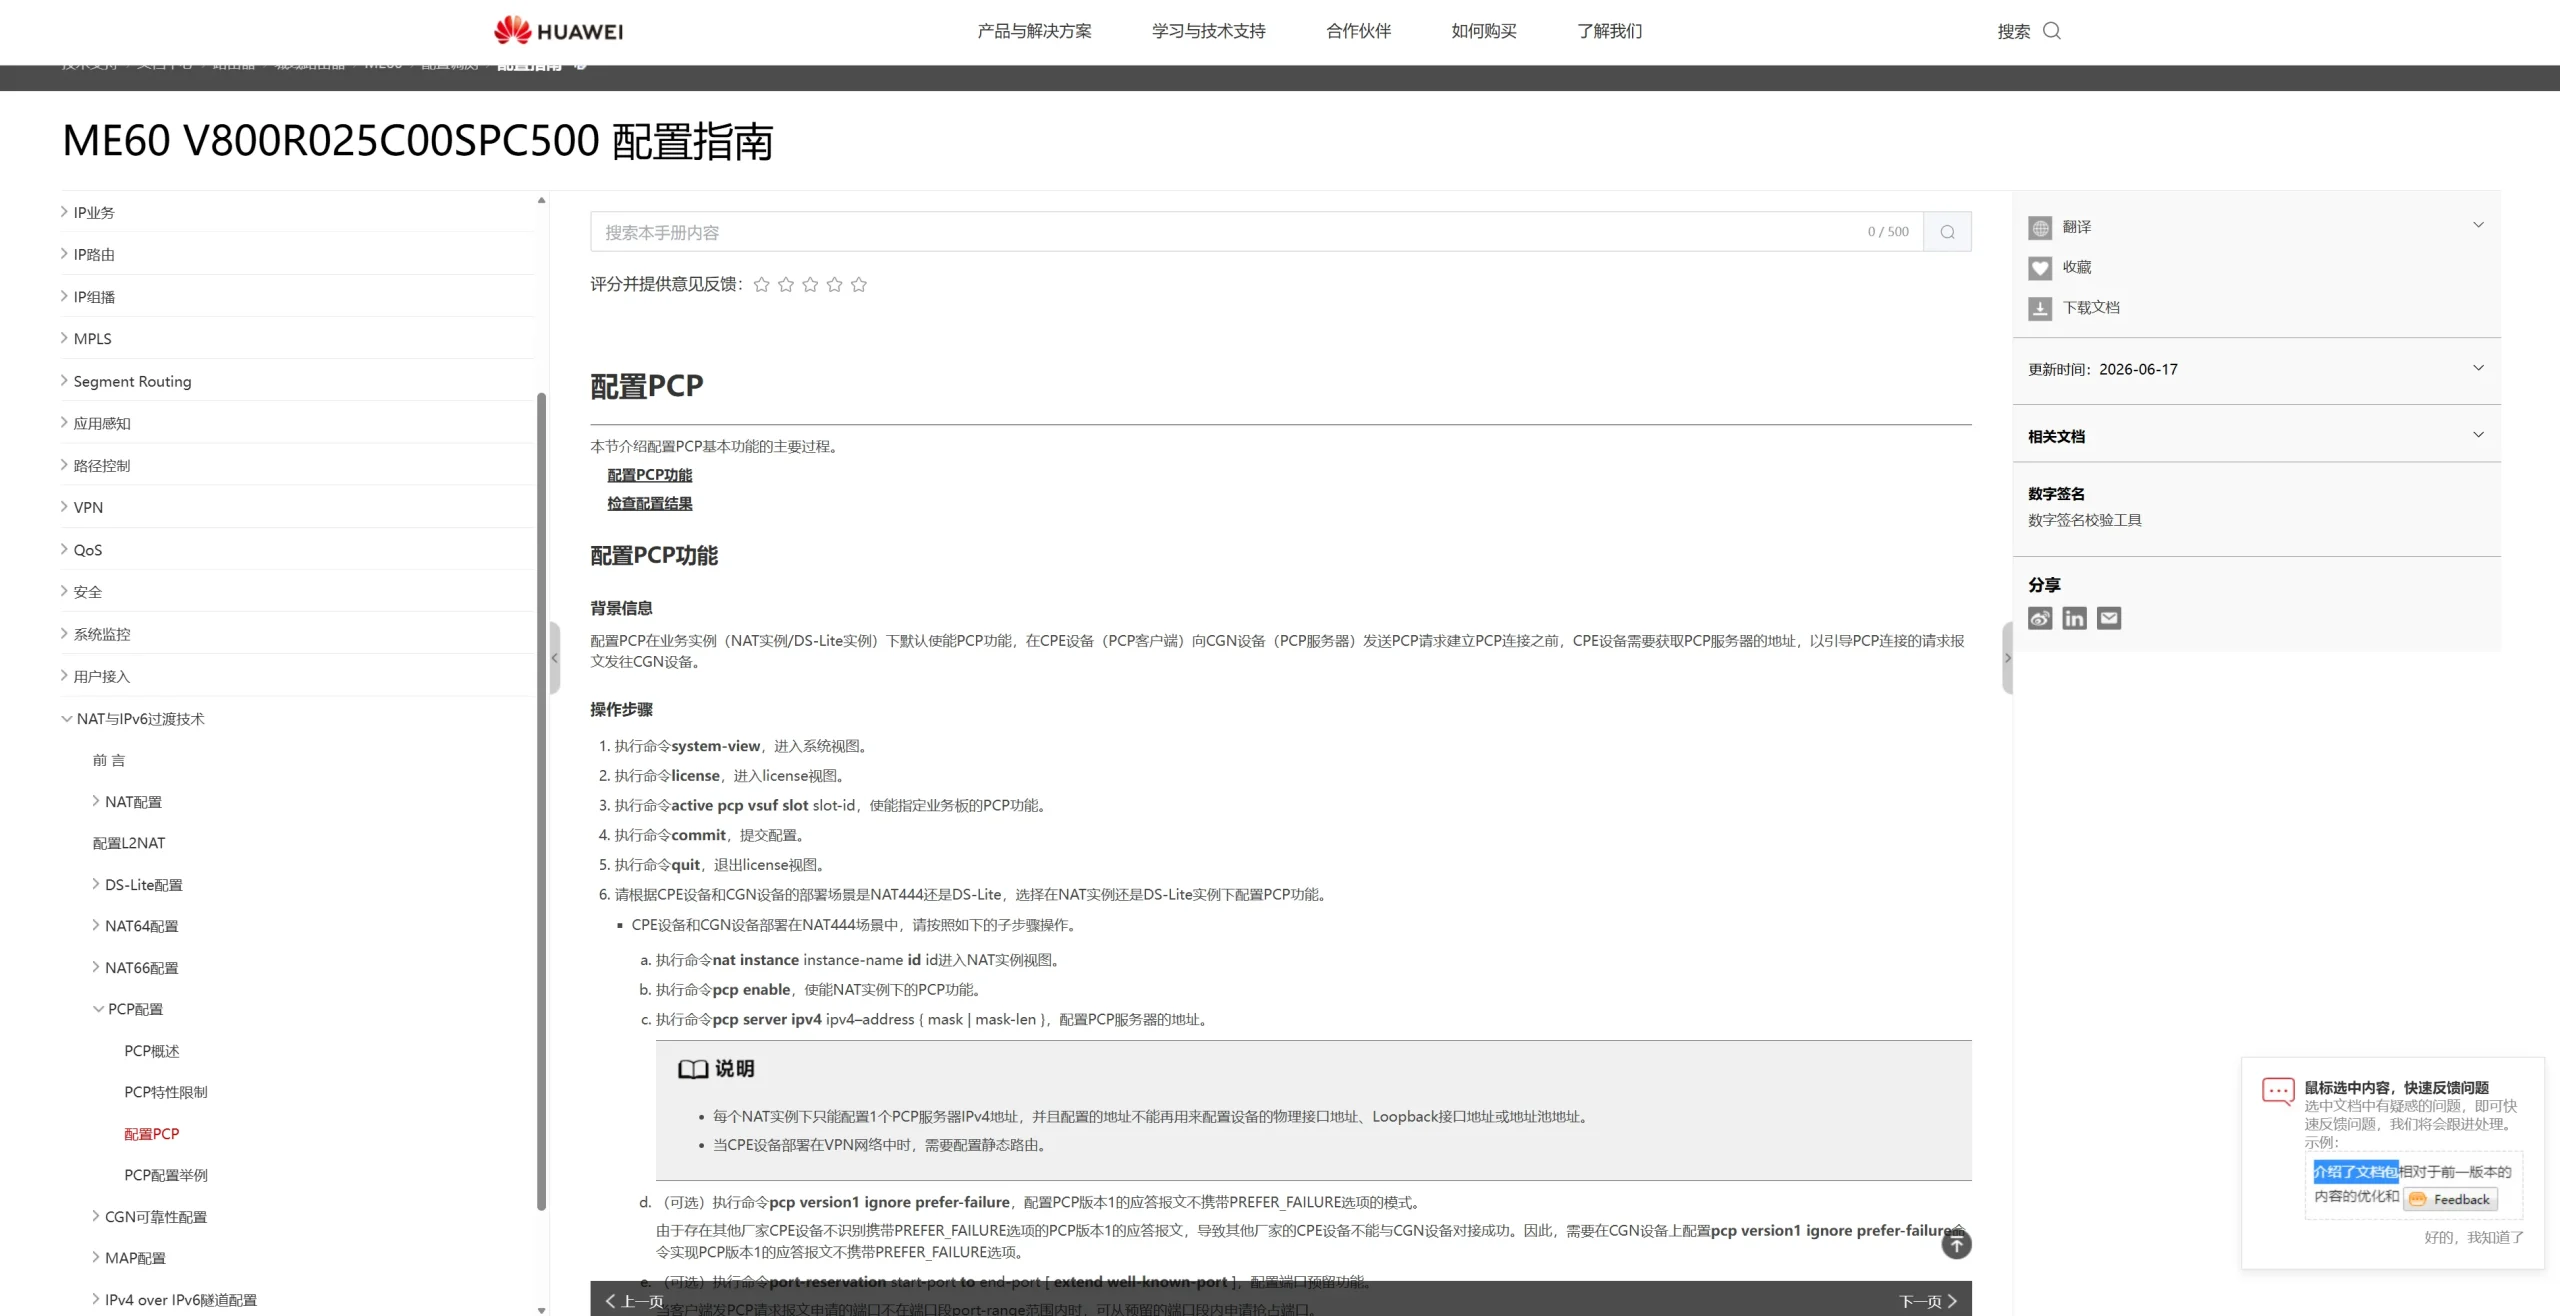
Task: Click the Feedback button in tip popup
Action: point(2451,1199)
